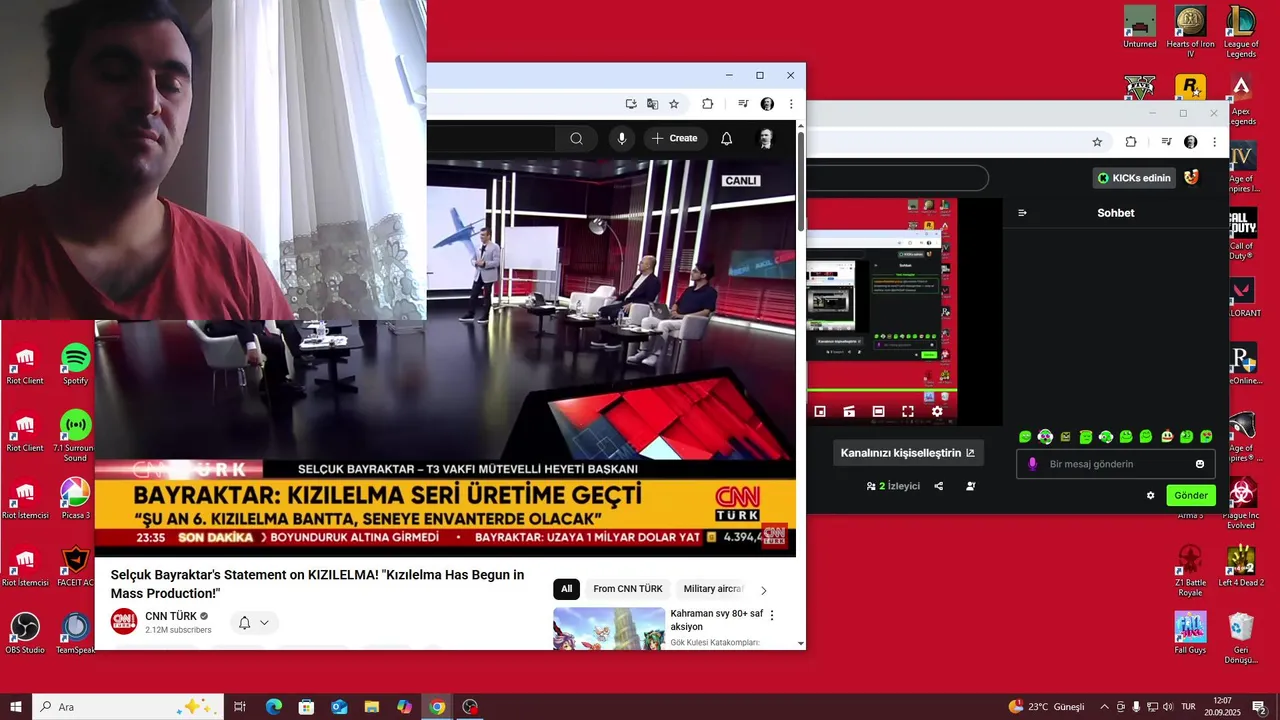The image size is (1280, 720).
Task: Open media controls icon in YouTube Chrome window
Action: click(743, 104)
